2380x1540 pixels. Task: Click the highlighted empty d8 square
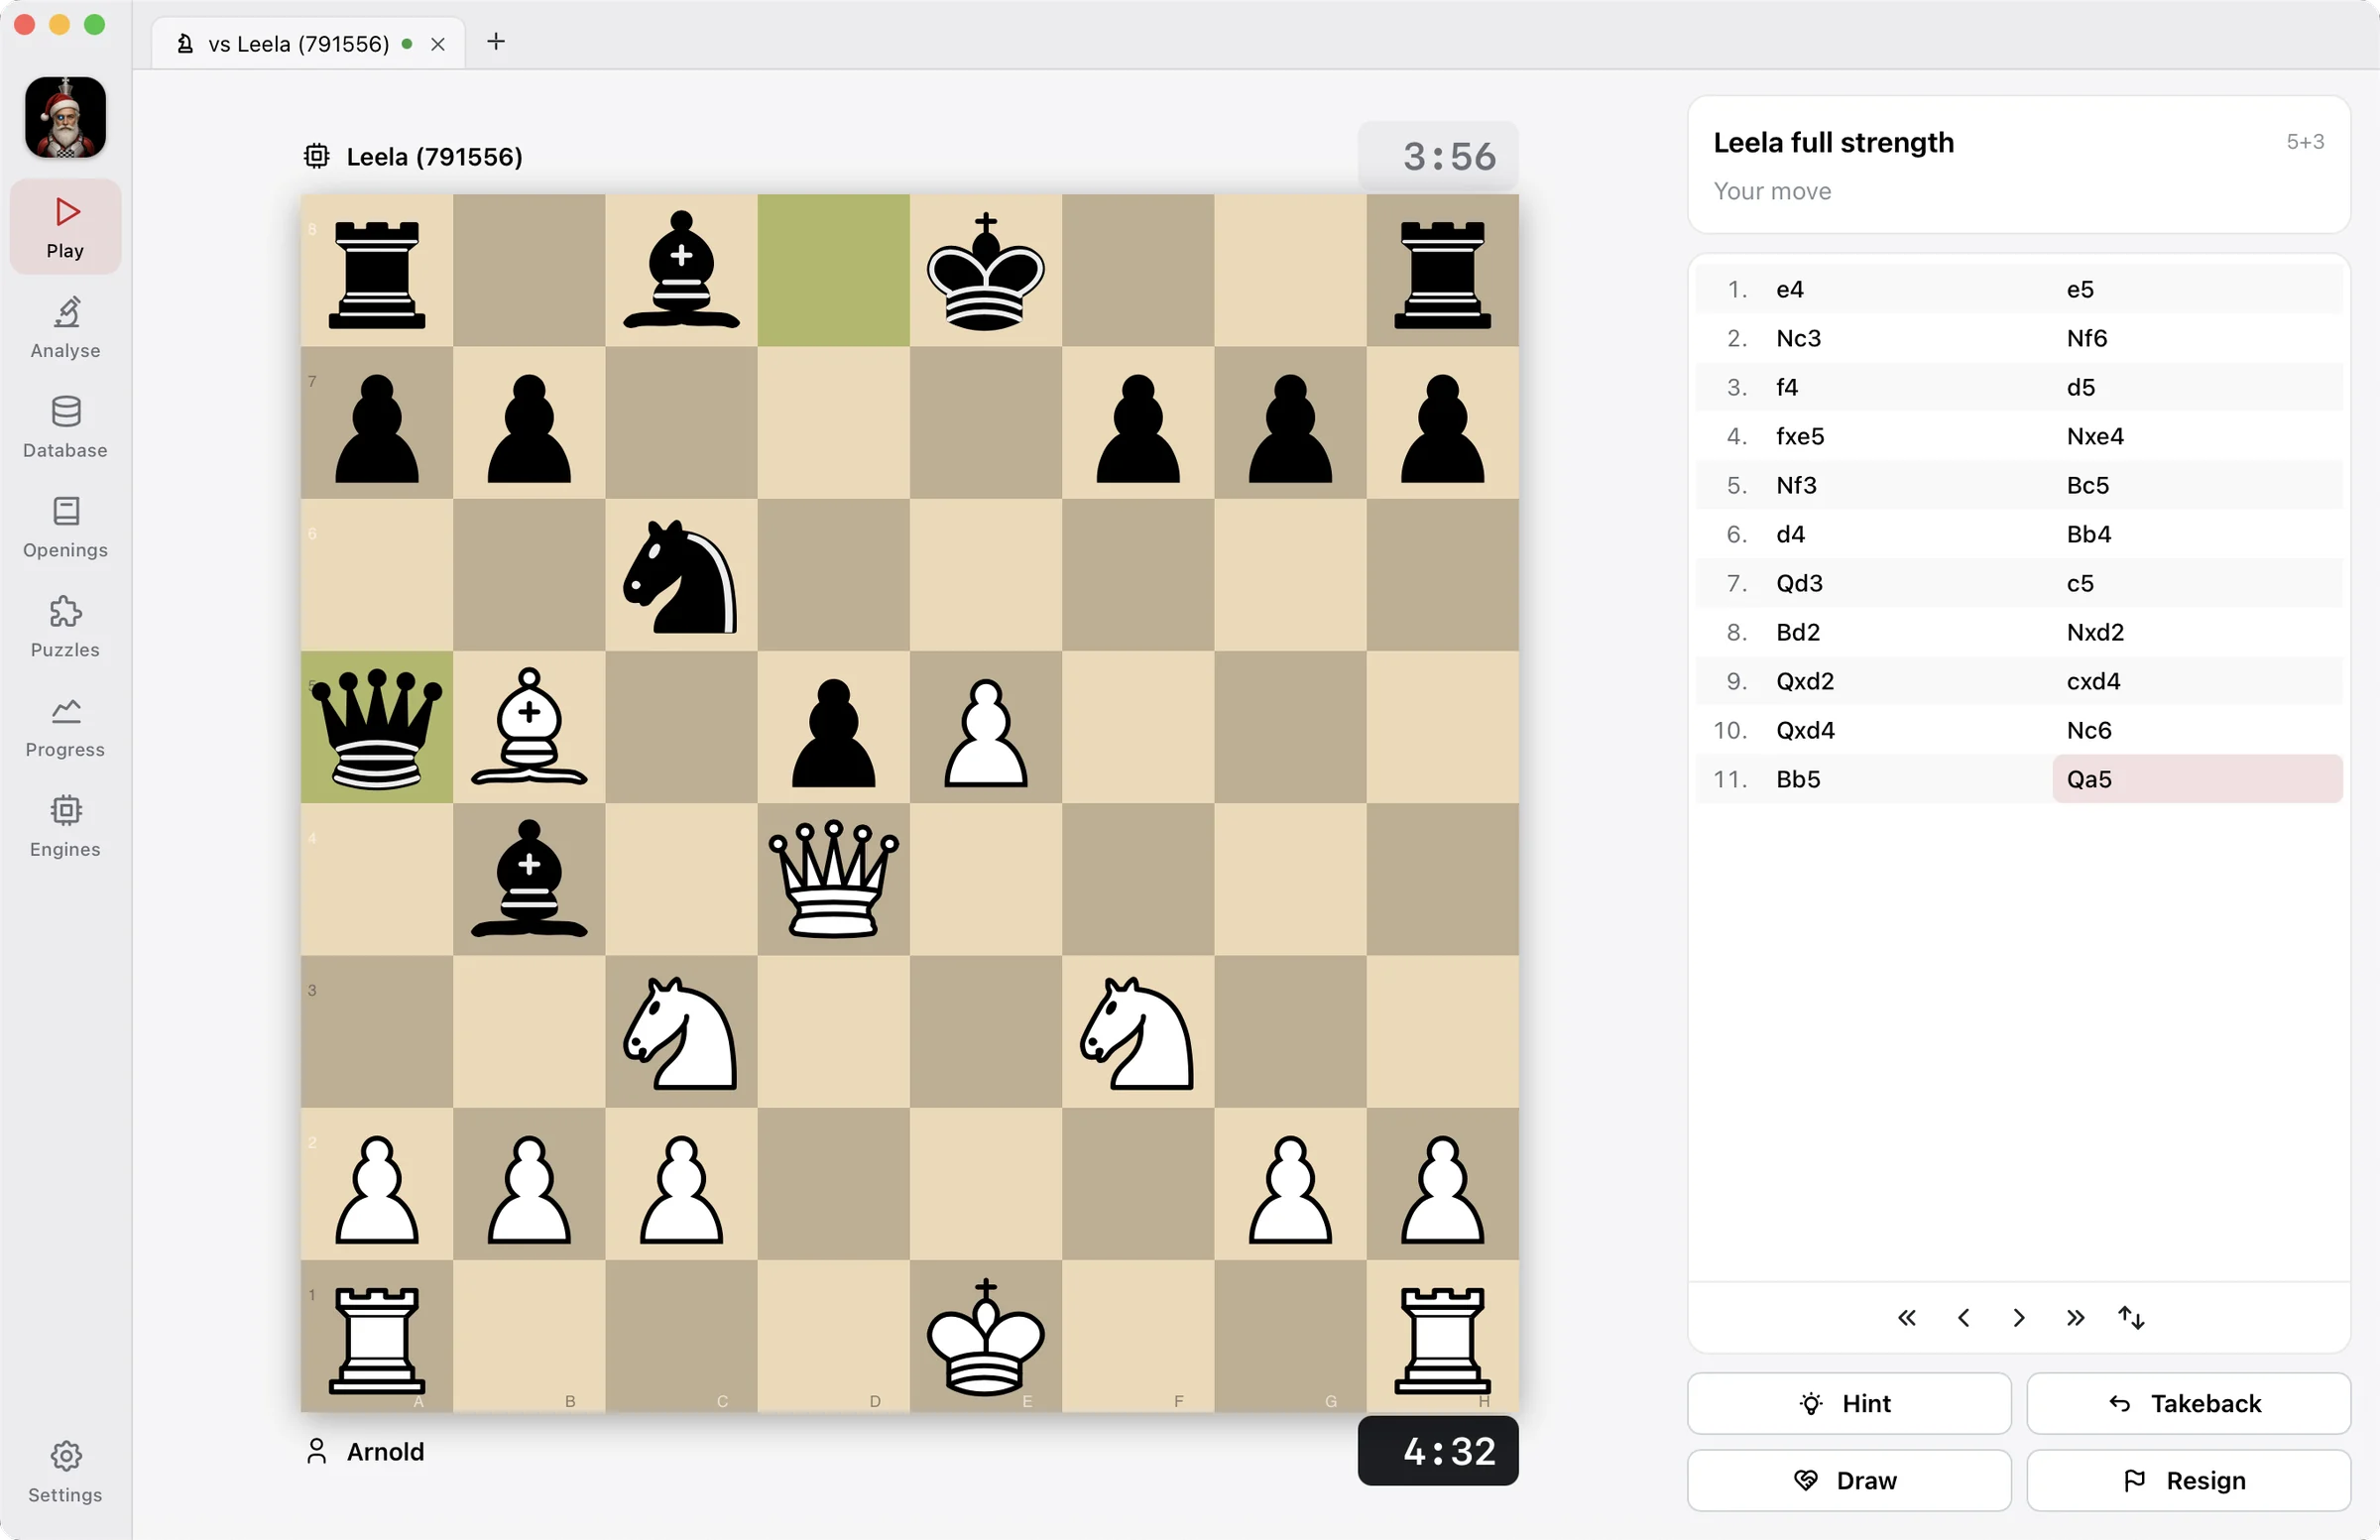point(833,271)
